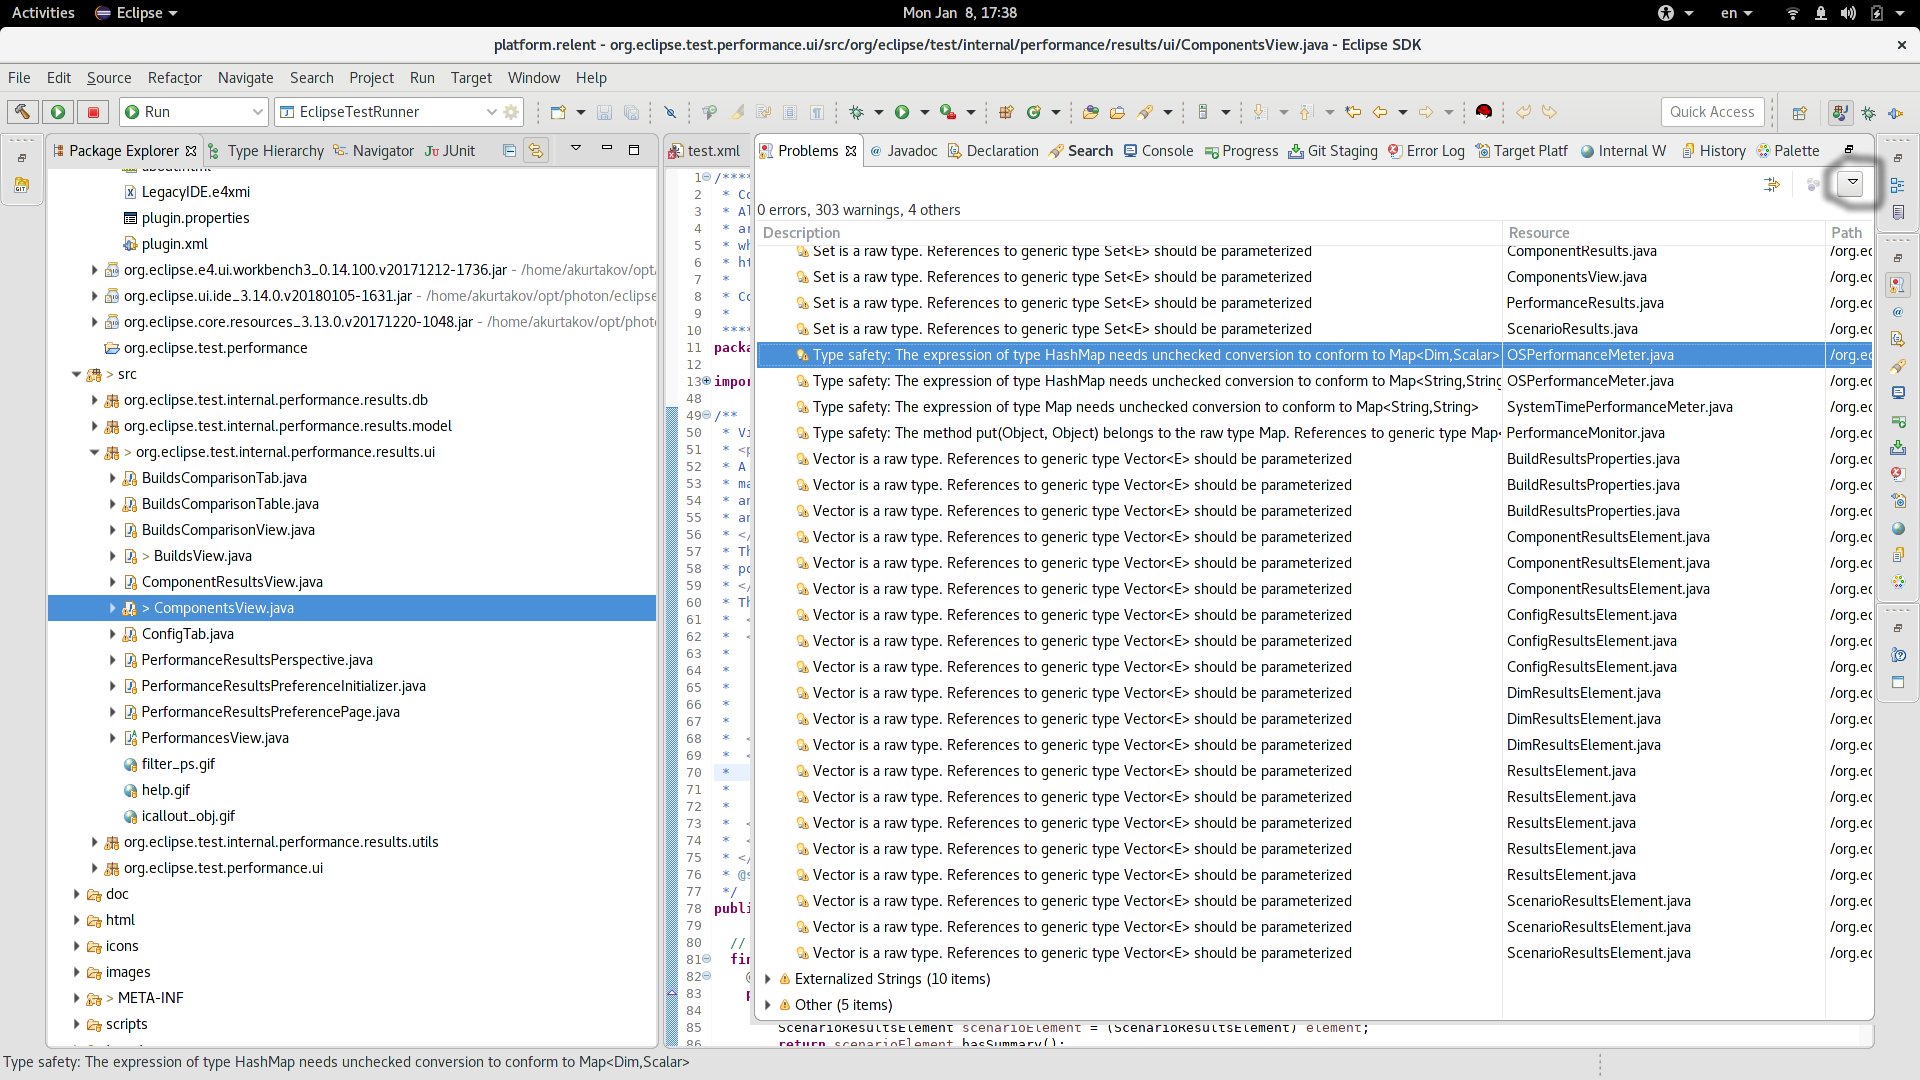
Task: Select the SystemTimePerformanceMeter.java warning row
Action: 1314,407
